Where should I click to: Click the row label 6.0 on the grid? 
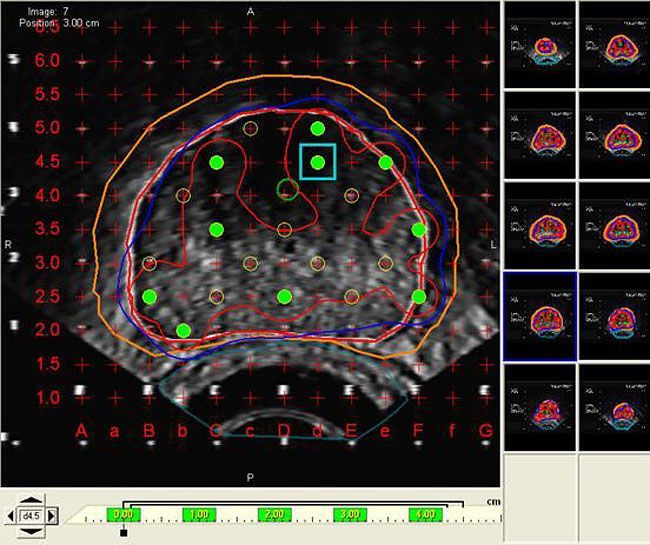(x=47, y=61)
